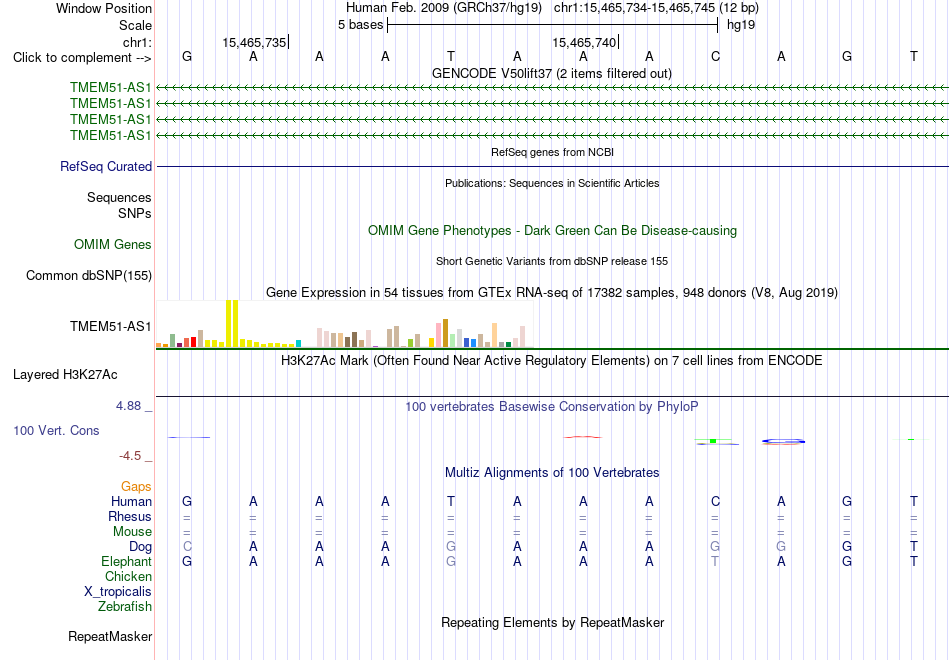950x660 pixels.
Task: Open the GTEx Gene Expression in 54 tissues title
Action: click(x=552, y=293)
